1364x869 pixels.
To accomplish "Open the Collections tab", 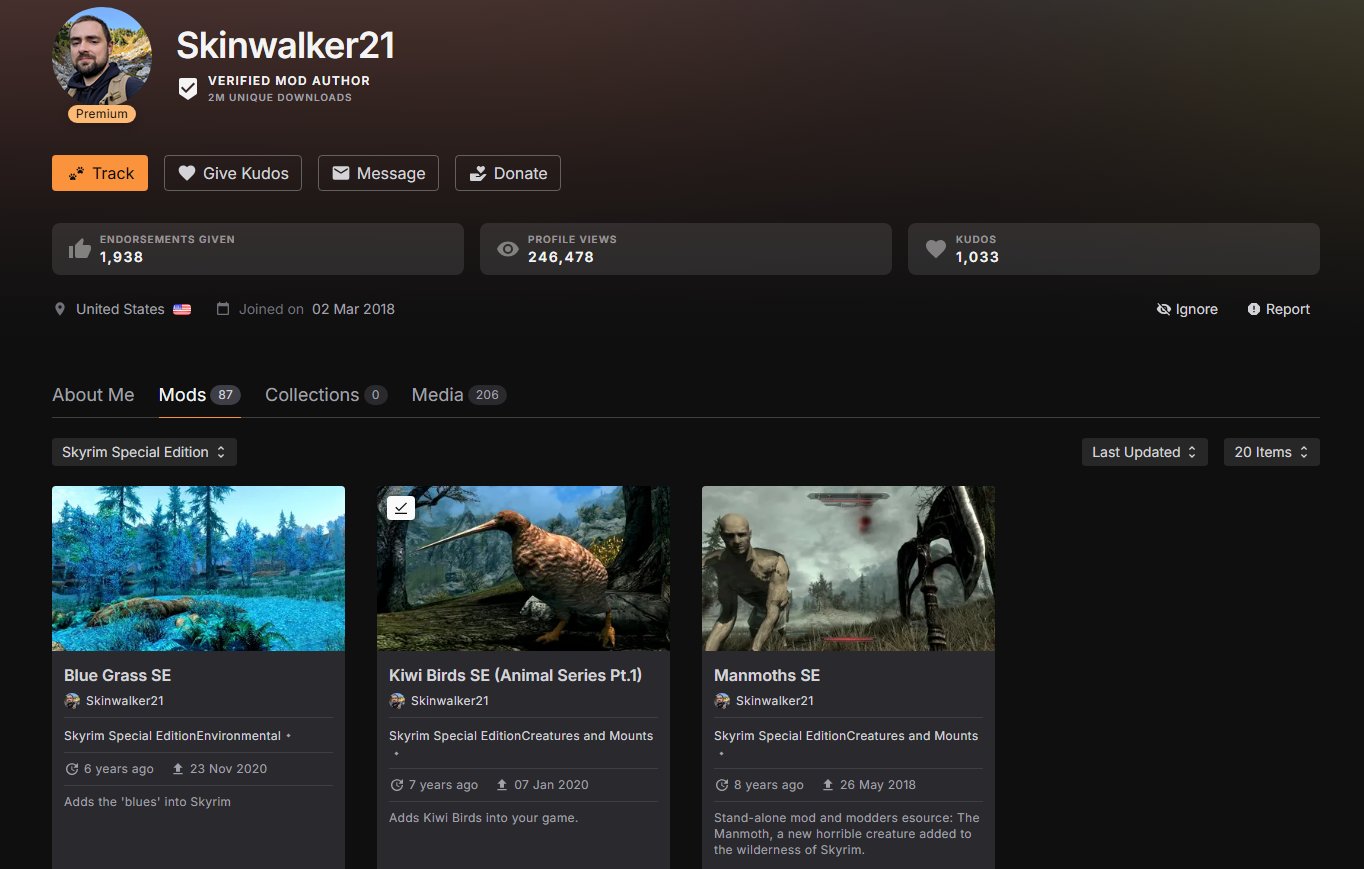I will click(x=326, y=395).
